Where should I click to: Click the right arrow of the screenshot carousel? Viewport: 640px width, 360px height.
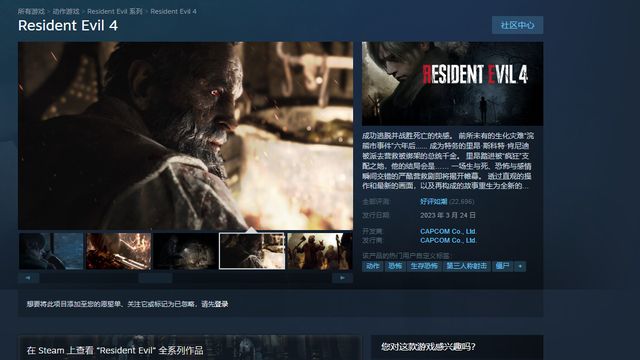pyautogui.click(x=342, y=278)
